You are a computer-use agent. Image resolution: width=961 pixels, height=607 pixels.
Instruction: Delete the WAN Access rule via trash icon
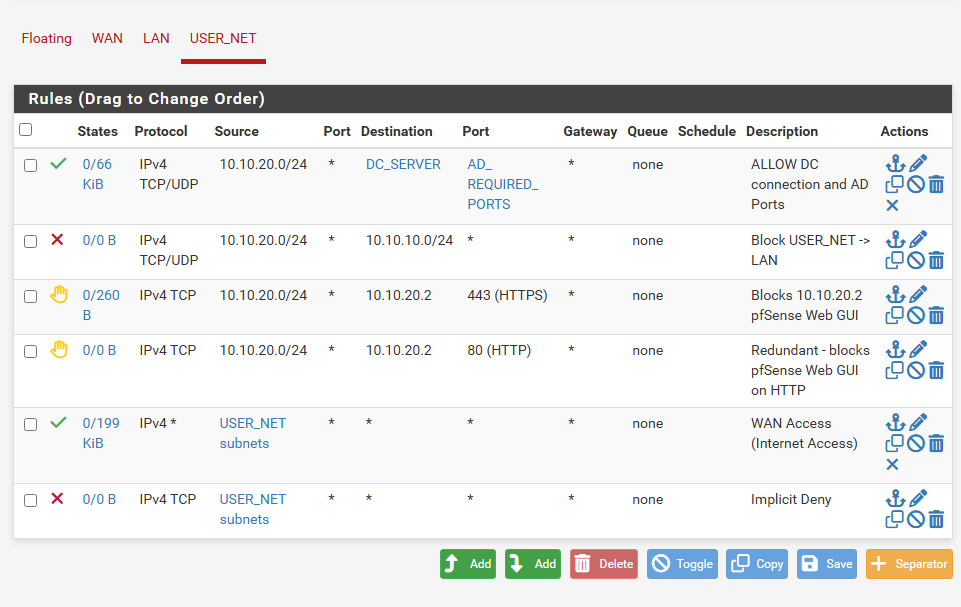point(936,443)
